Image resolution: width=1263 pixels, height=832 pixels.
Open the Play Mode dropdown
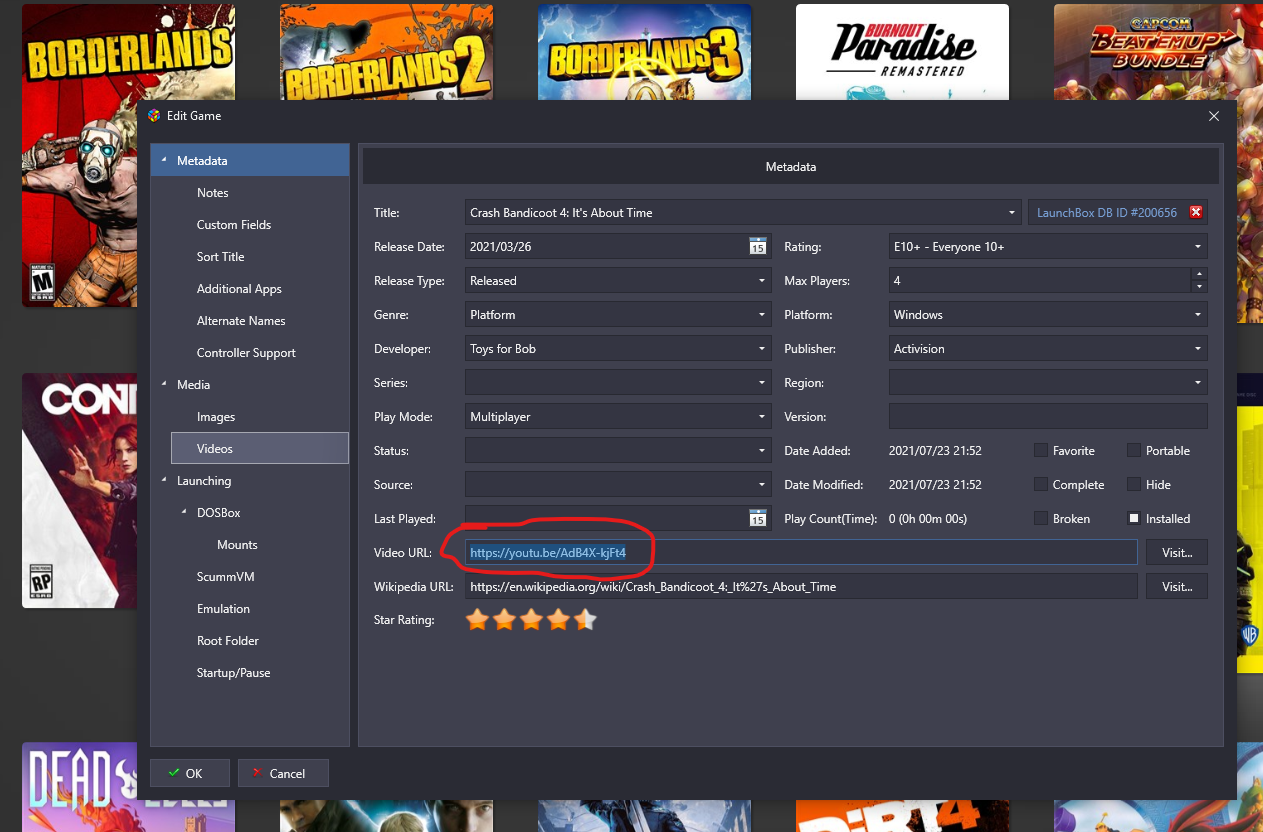(x=762, y=417)
